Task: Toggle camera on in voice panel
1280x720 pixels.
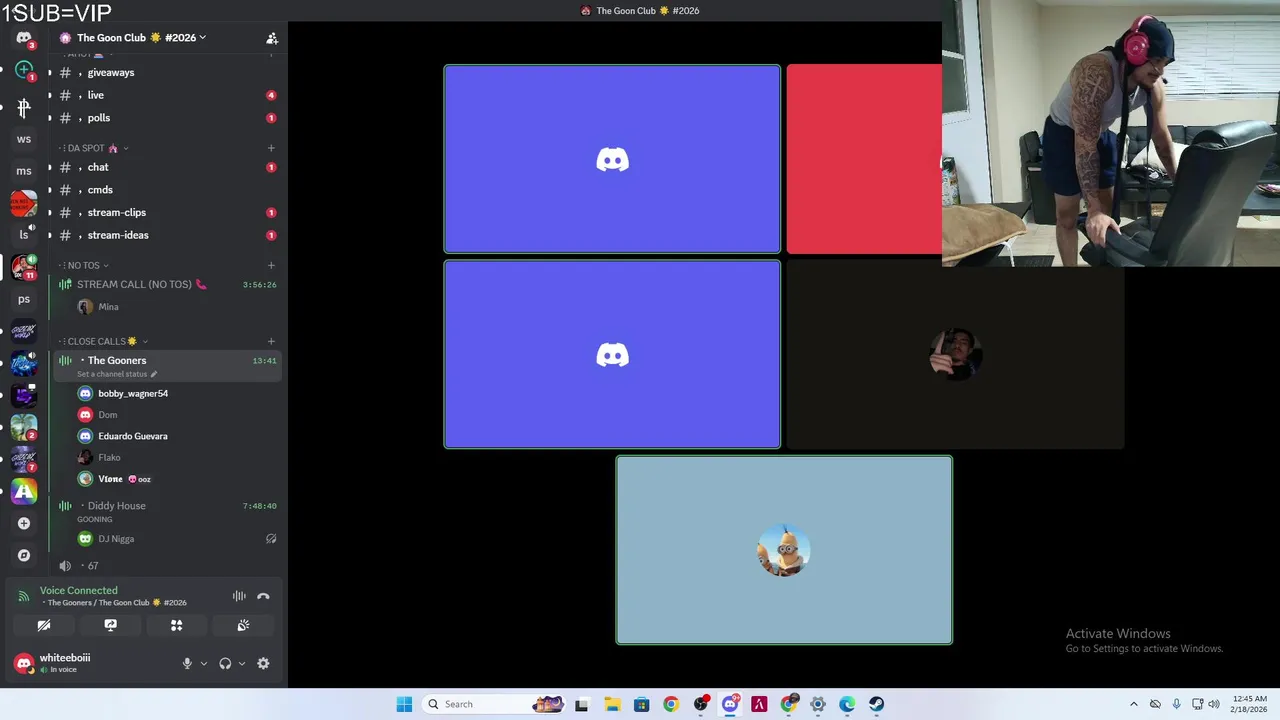Action: click(44, 625)
